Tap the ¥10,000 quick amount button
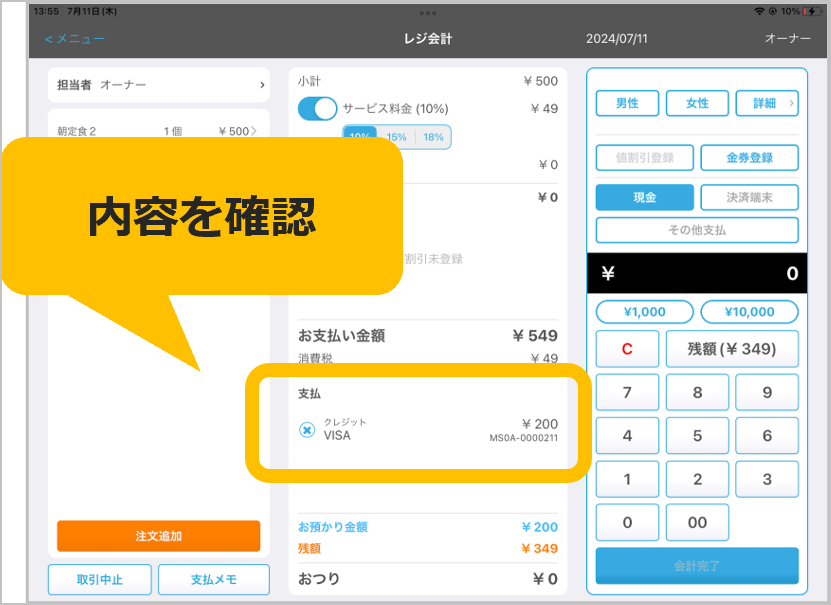Viewport: 831px width, 605px height. (749, 312)
